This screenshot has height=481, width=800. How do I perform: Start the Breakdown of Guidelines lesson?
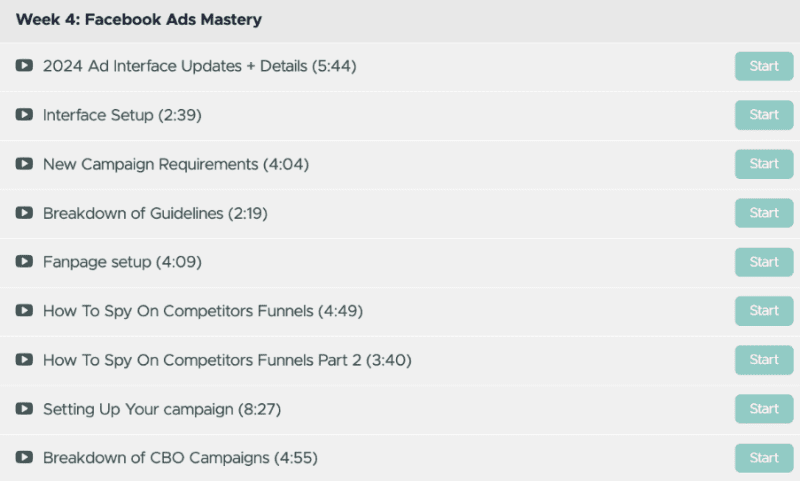click(x=764, y=213)
